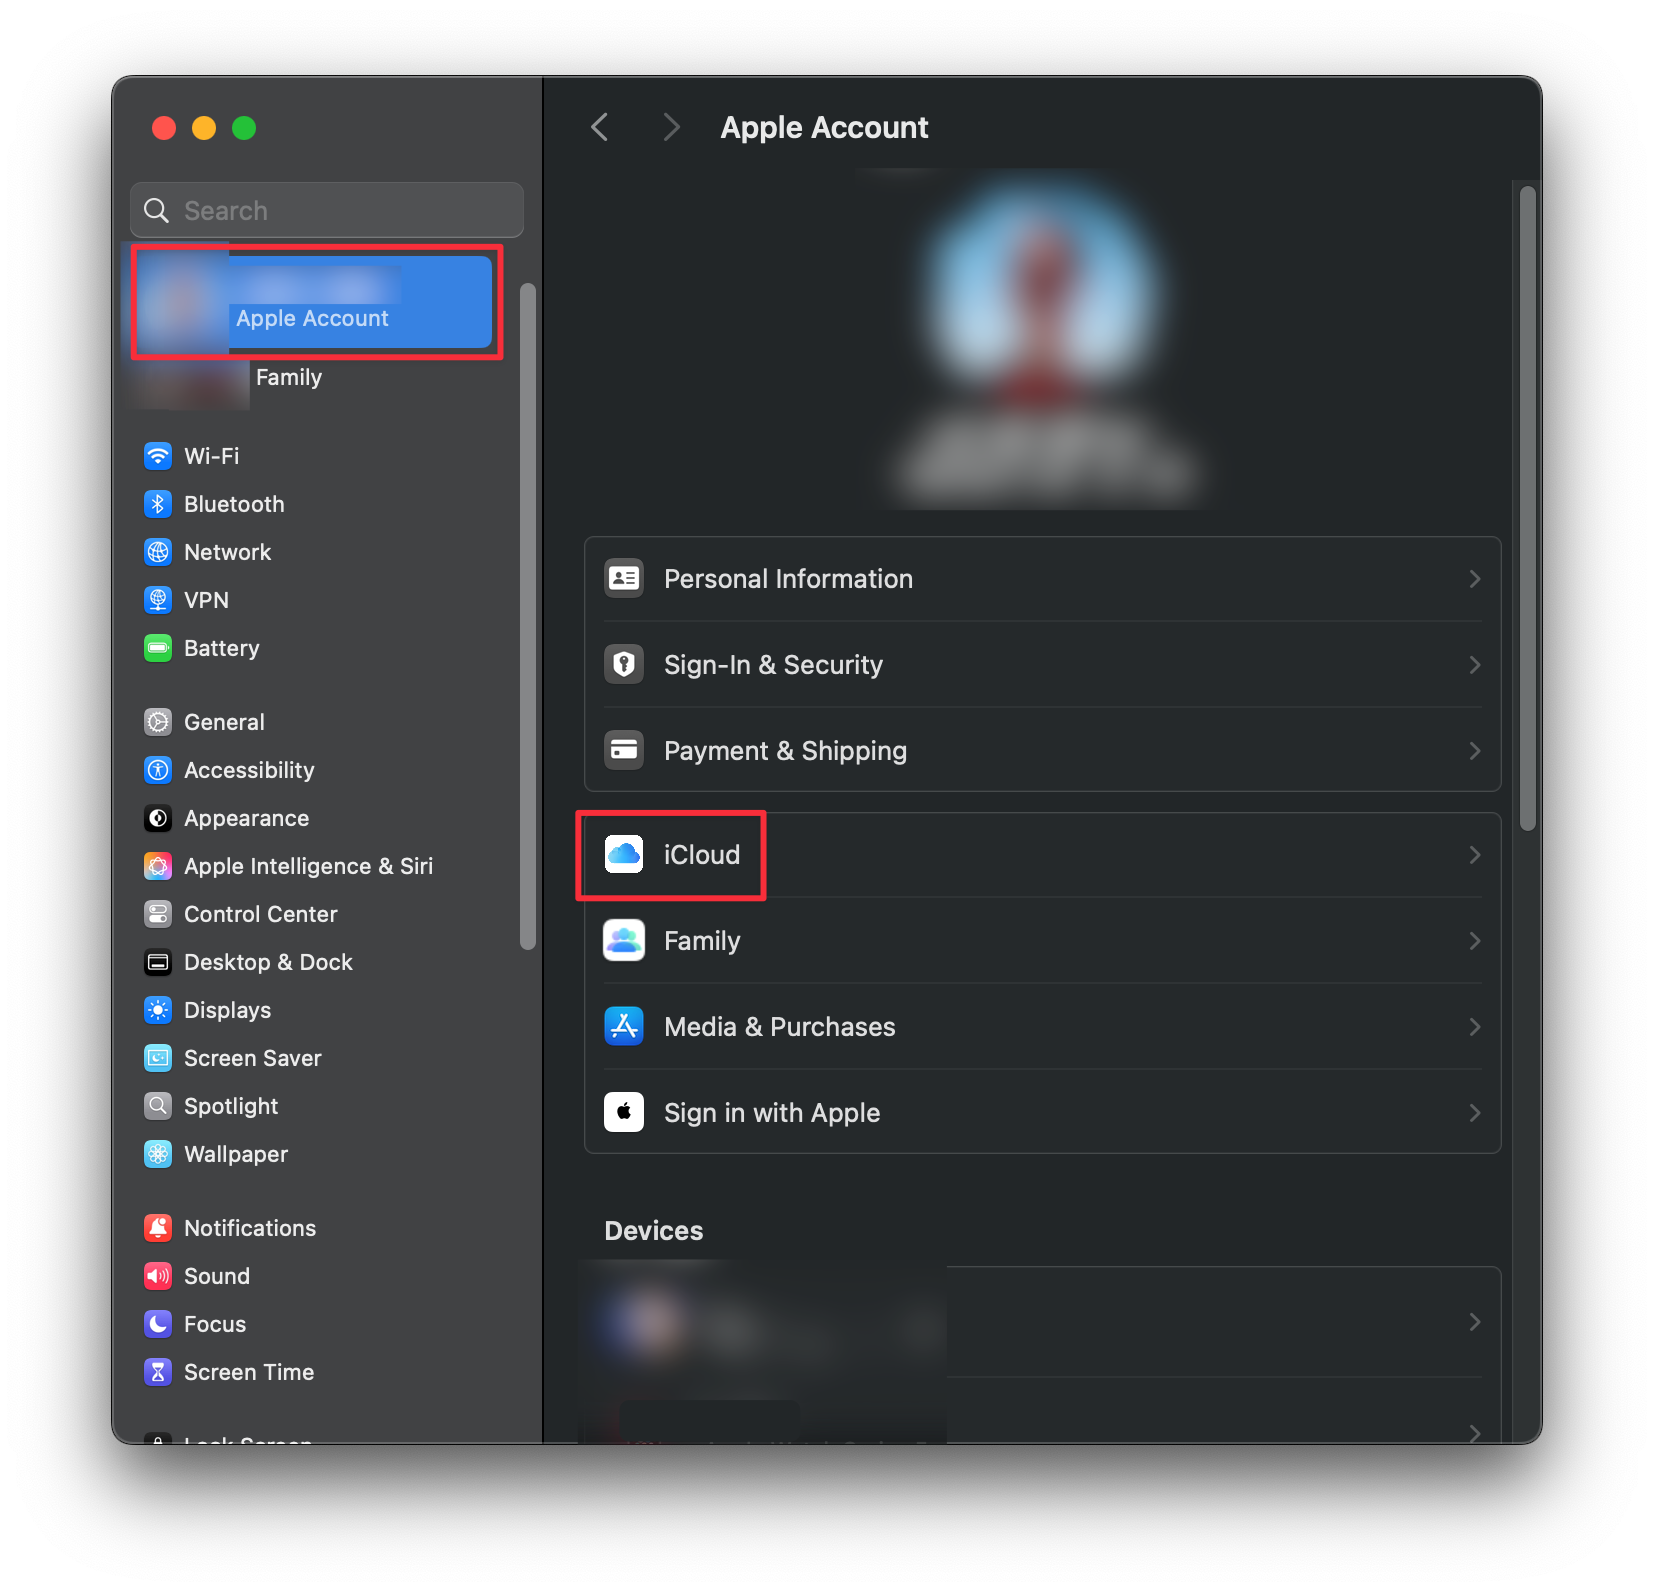The width and height of the screenshot is (1654, 1592).
Task: Go to Control Center settings
Action: 260,914
